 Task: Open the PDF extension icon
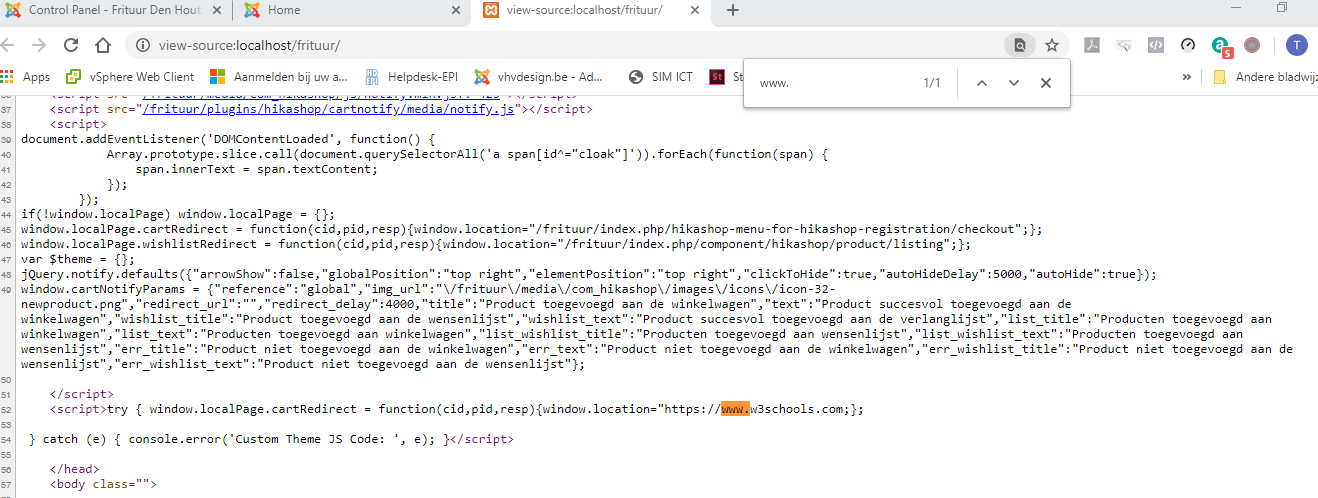click(x=1093, y=45)
